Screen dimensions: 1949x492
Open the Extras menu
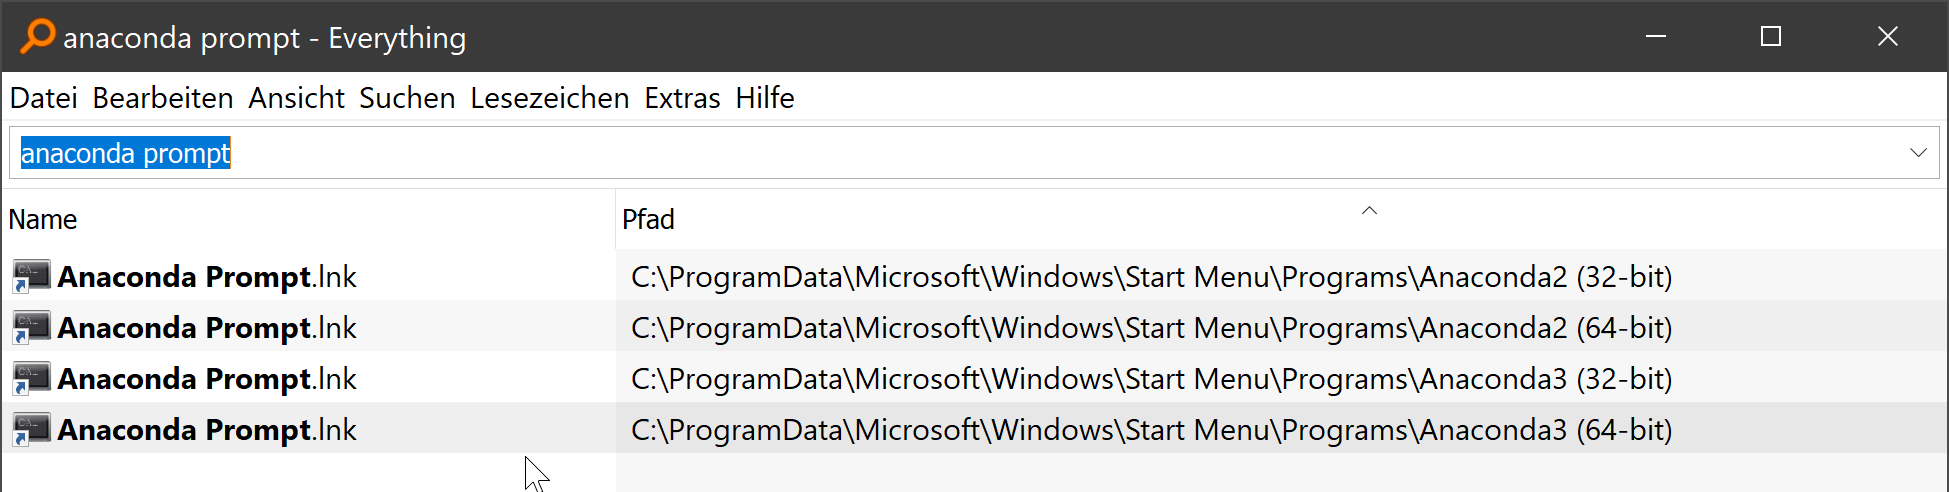pos(683,98)
